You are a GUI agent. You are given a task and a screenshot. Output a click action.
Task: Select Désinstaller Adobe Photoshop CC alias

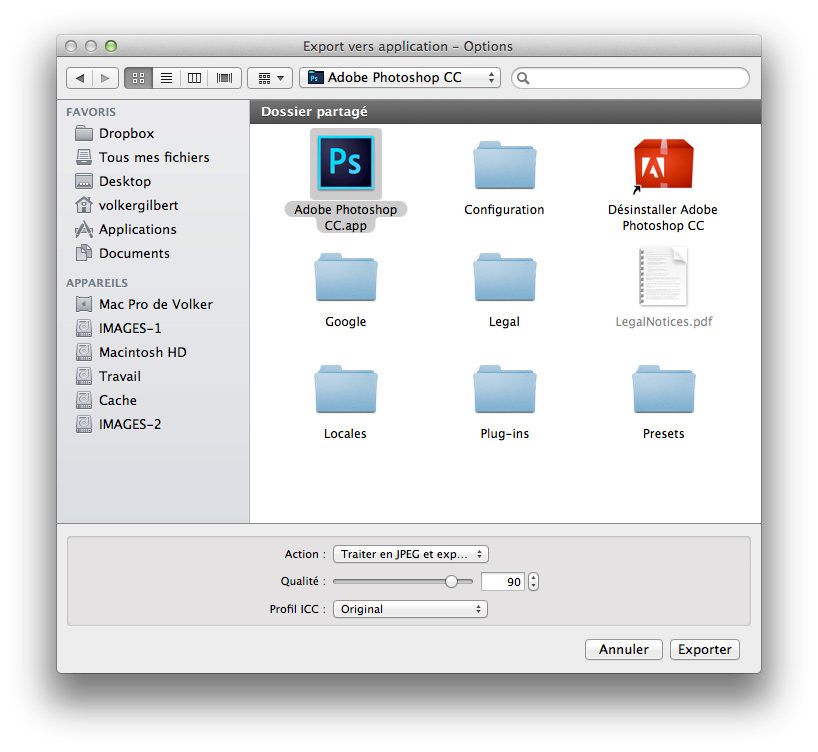(663, 164)
